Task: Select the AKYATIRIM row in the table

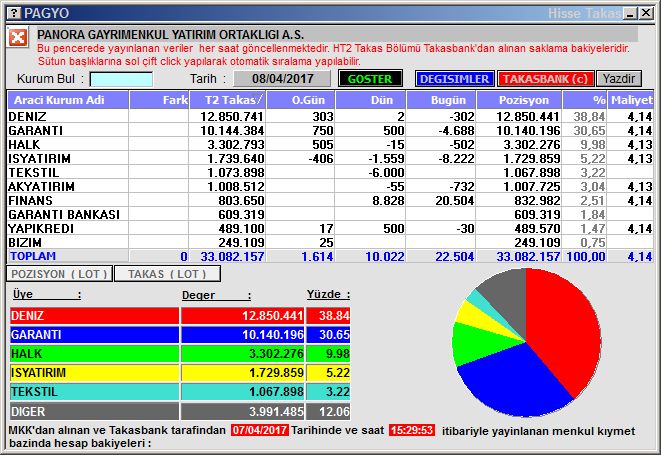Action: 330,186
